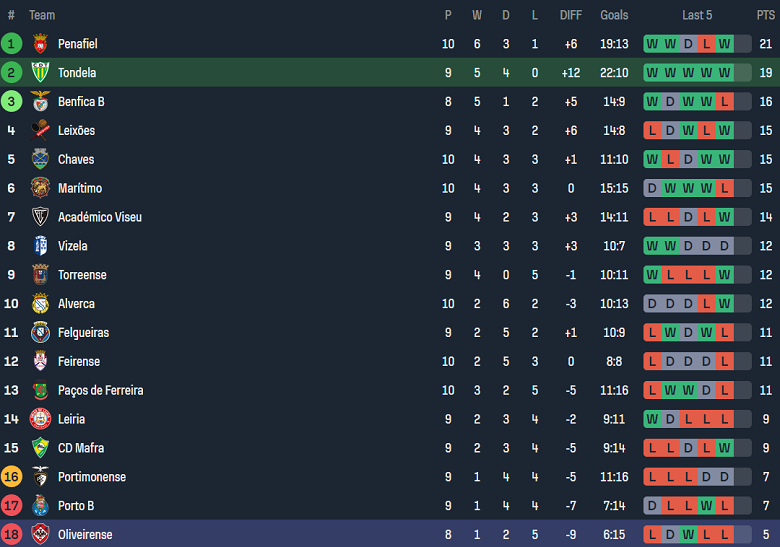
Task: Open the Torreense team link
Action: pyautogui.click(x=82, y=275)
